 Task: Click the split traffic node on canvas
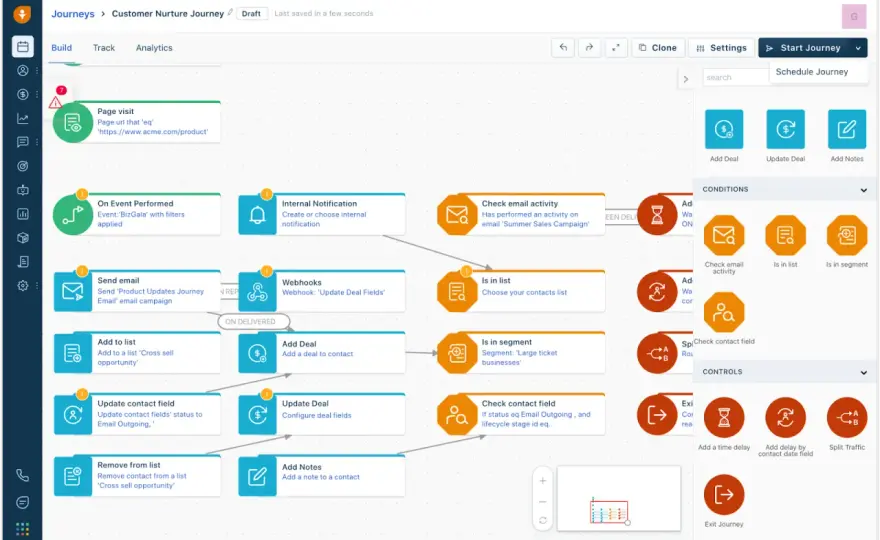(657, 353)
